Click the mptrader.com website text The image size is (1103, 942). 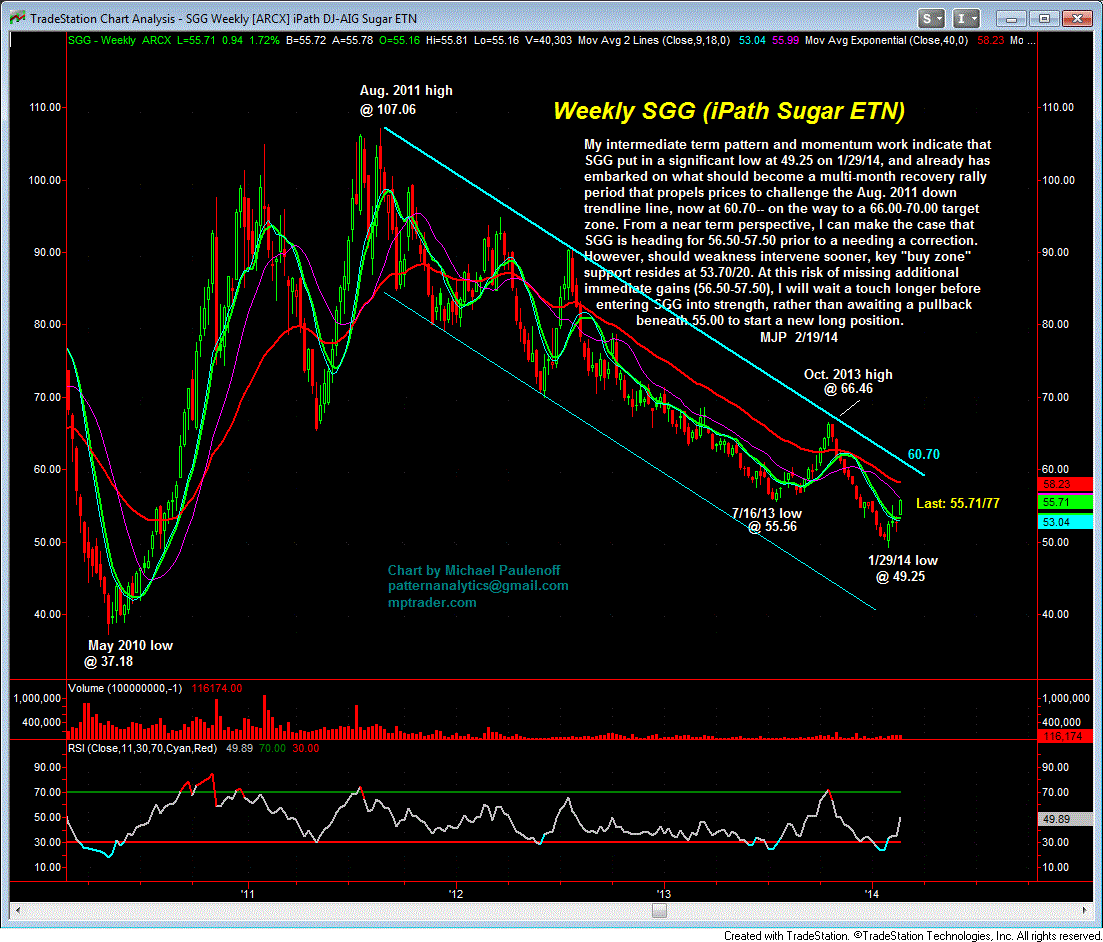(x=432, y=603)
